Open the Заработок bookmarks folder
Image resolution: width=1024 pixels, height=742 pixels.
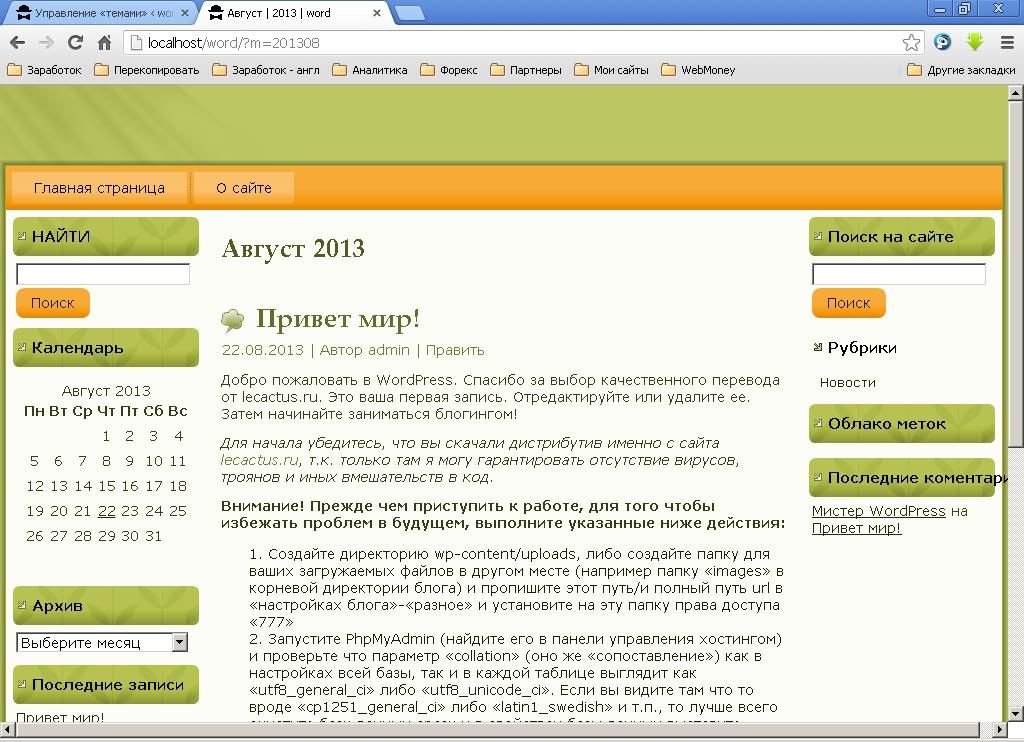click(x=44, y=70)
